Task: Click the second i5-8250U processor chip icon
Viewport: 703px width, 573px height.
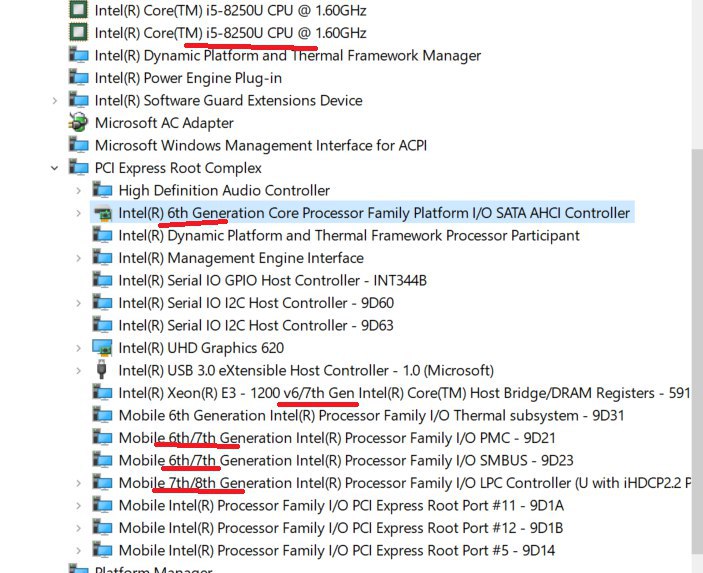Action: point(78,32)
